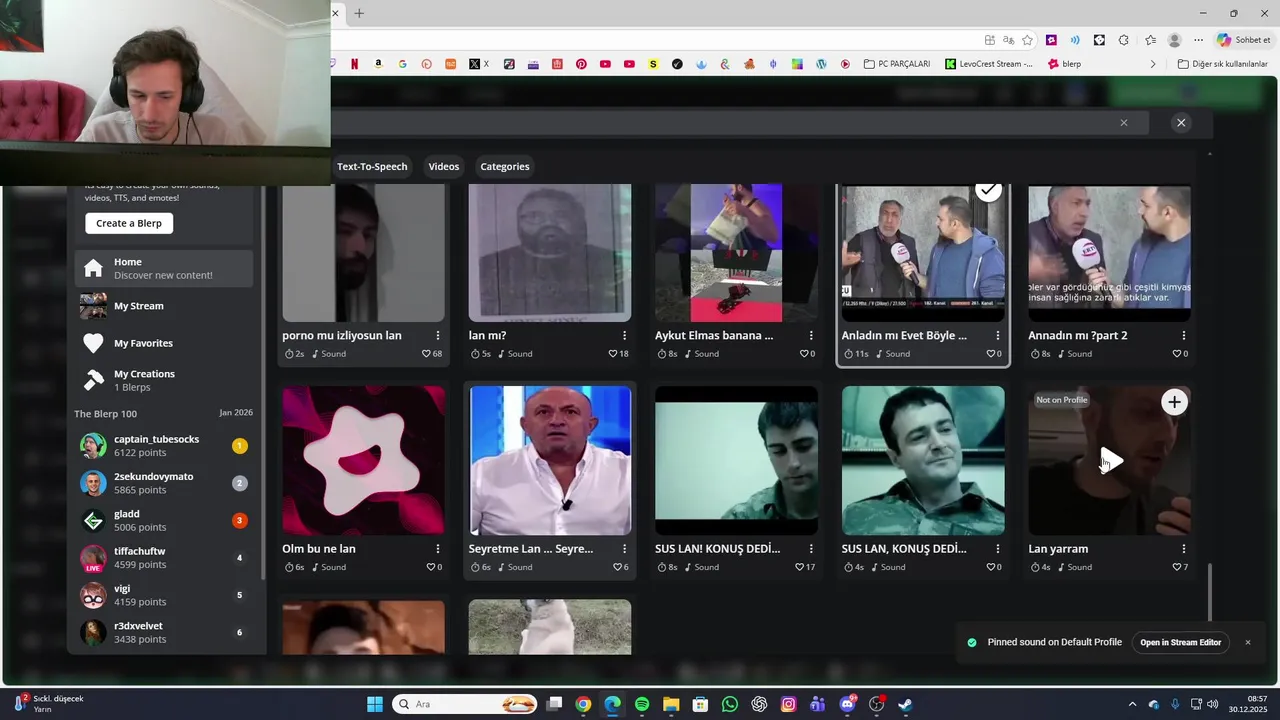Open Netflix bookmark in bookmarks bar
The height and width of the screenshot is (720, 1280).
point(354,64)
